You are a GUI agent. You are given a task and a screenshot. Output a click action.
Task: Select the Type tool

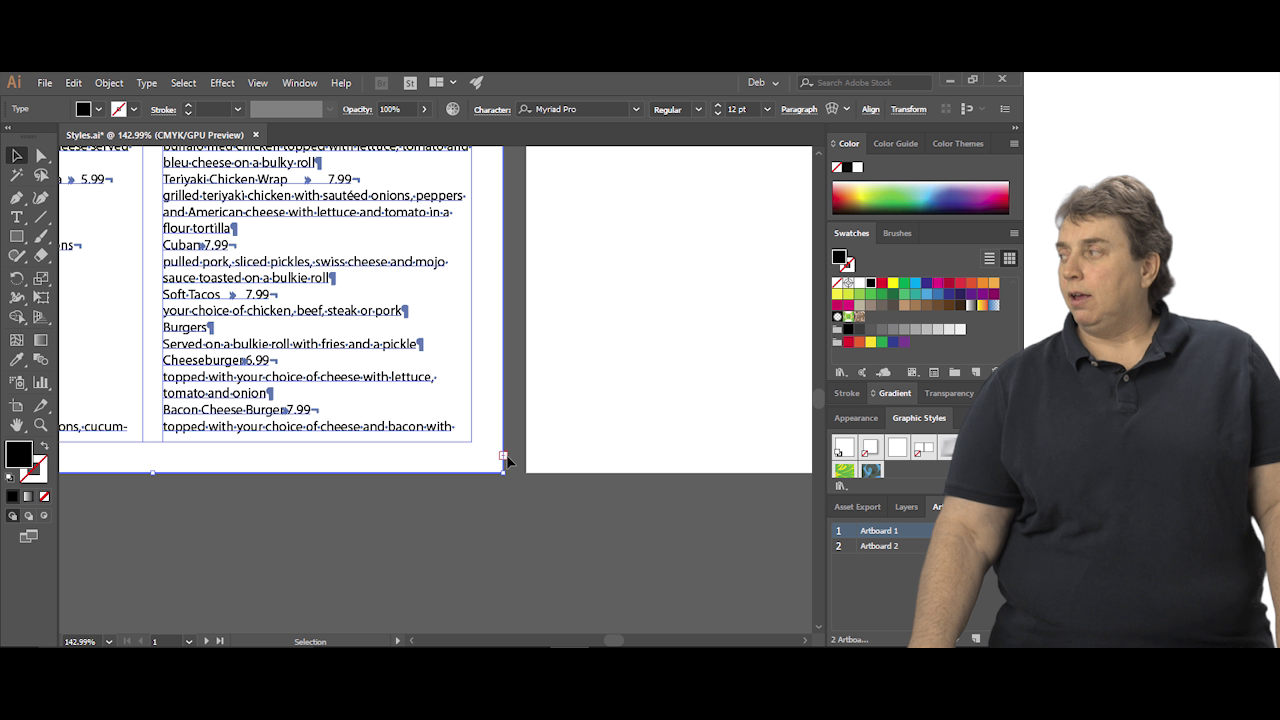click(x=17, y=217)
